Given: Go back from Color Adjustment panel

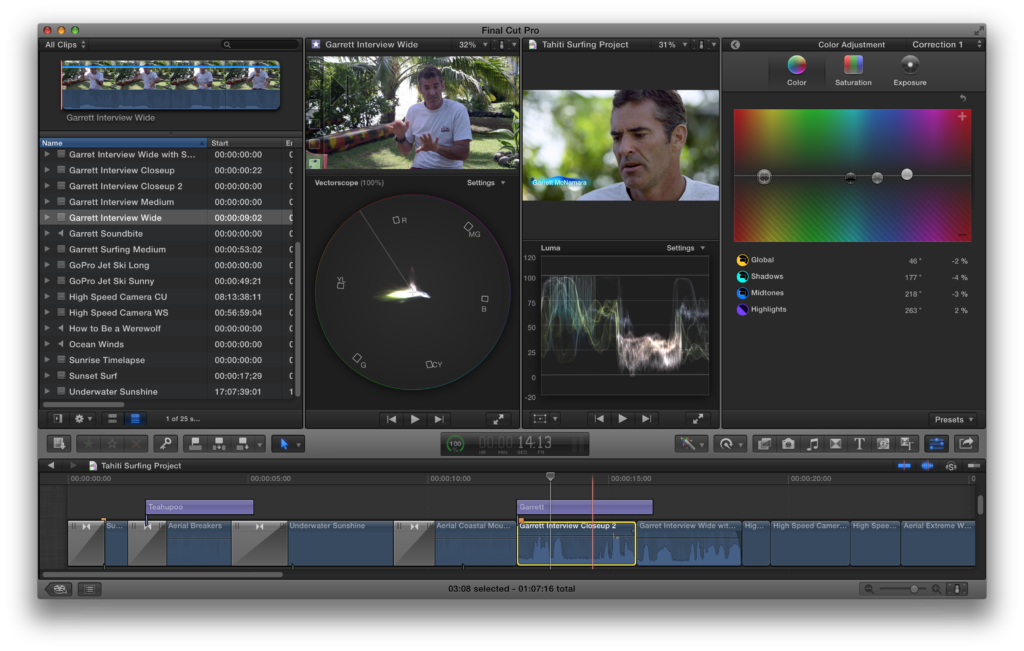Looking at the screenshot, I should [x=735, y=44].
